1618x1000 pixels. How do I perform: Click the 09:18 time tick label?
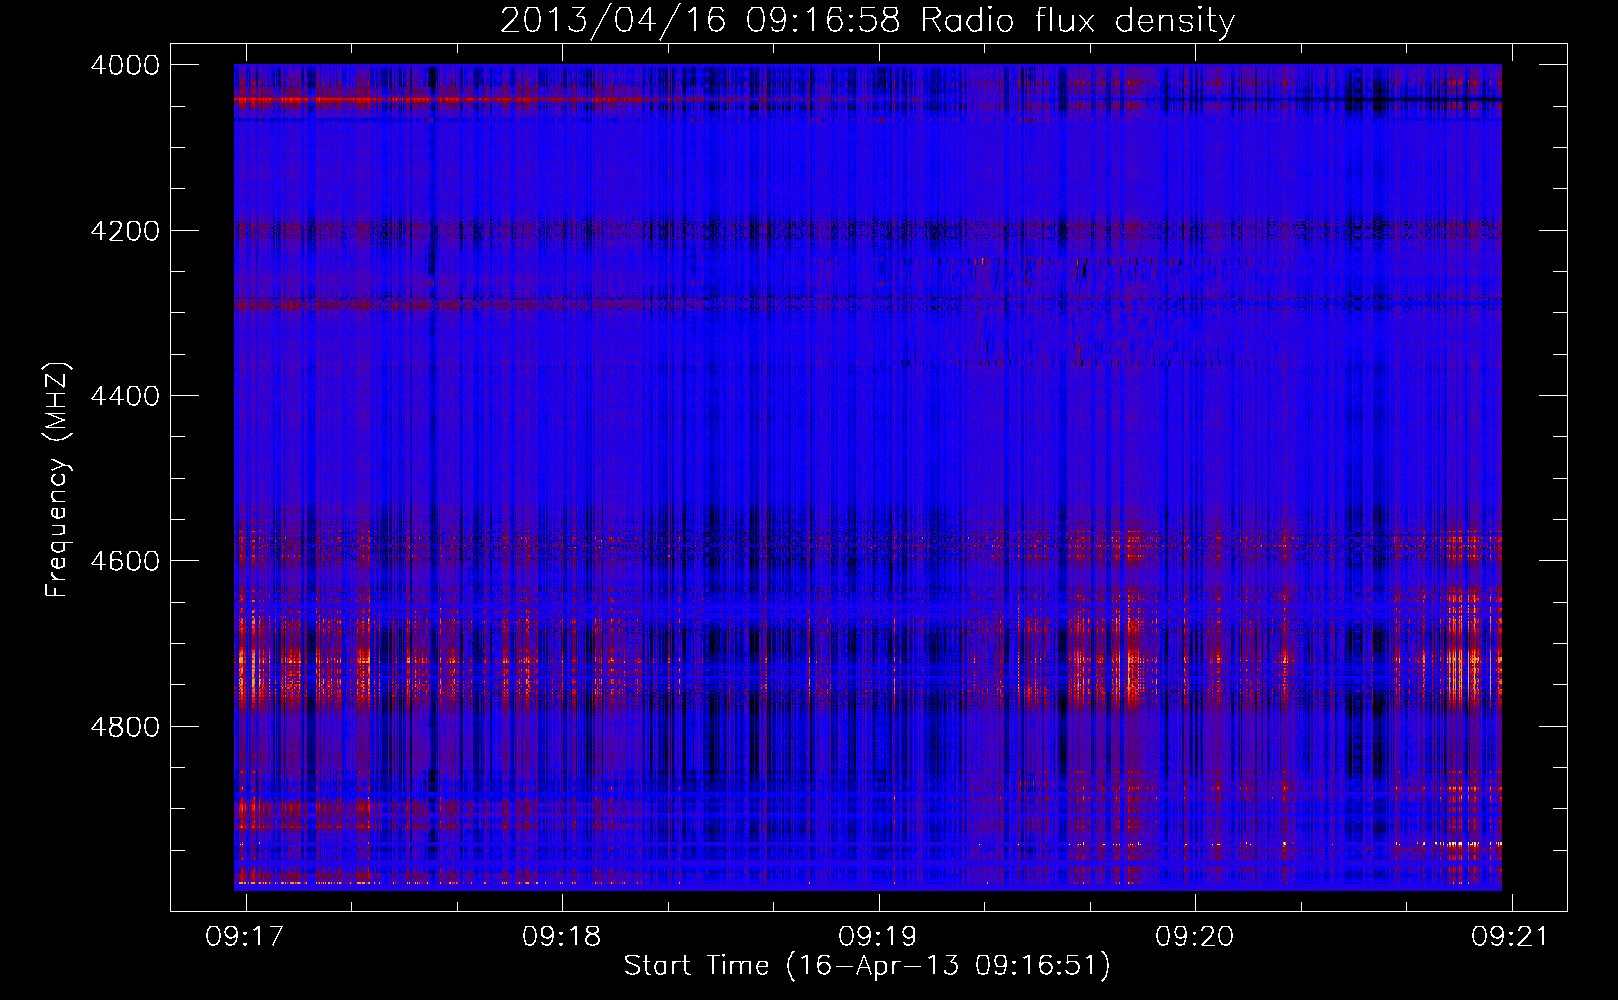coord(562,936)
